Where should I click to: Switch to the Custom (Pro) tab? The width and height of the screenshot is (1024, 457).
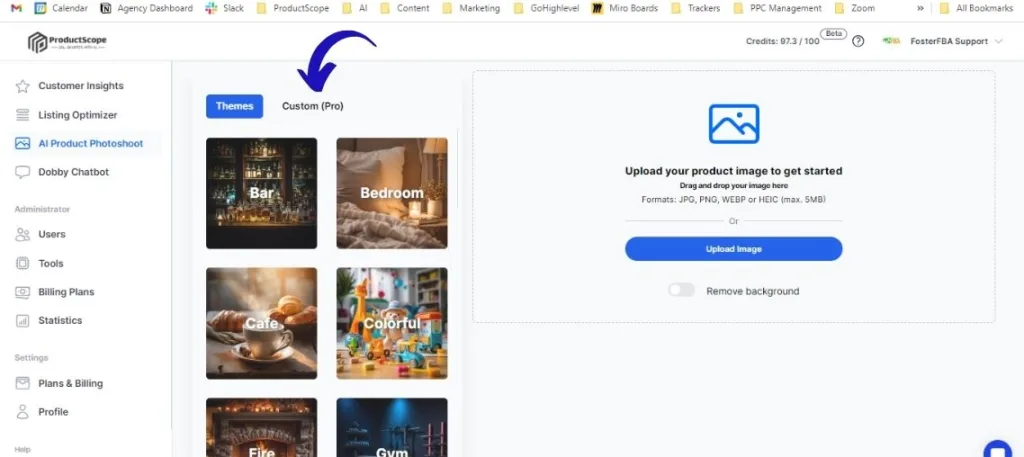tap(313, 106)
